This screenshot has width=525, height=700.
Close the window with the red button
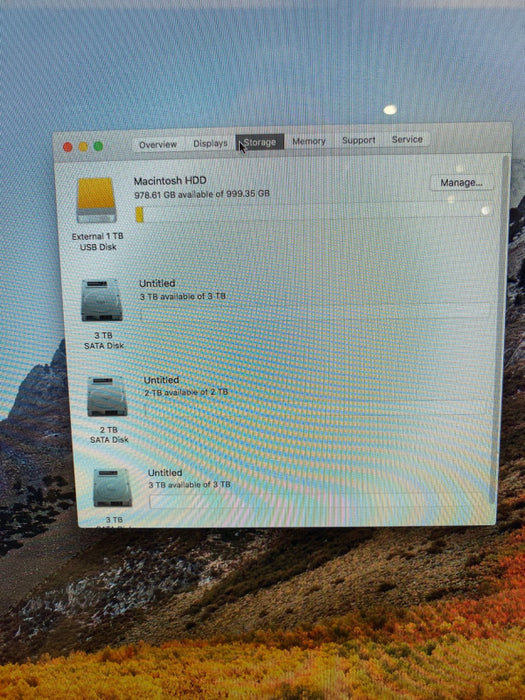pyautogui.click(x=68, y=147)
